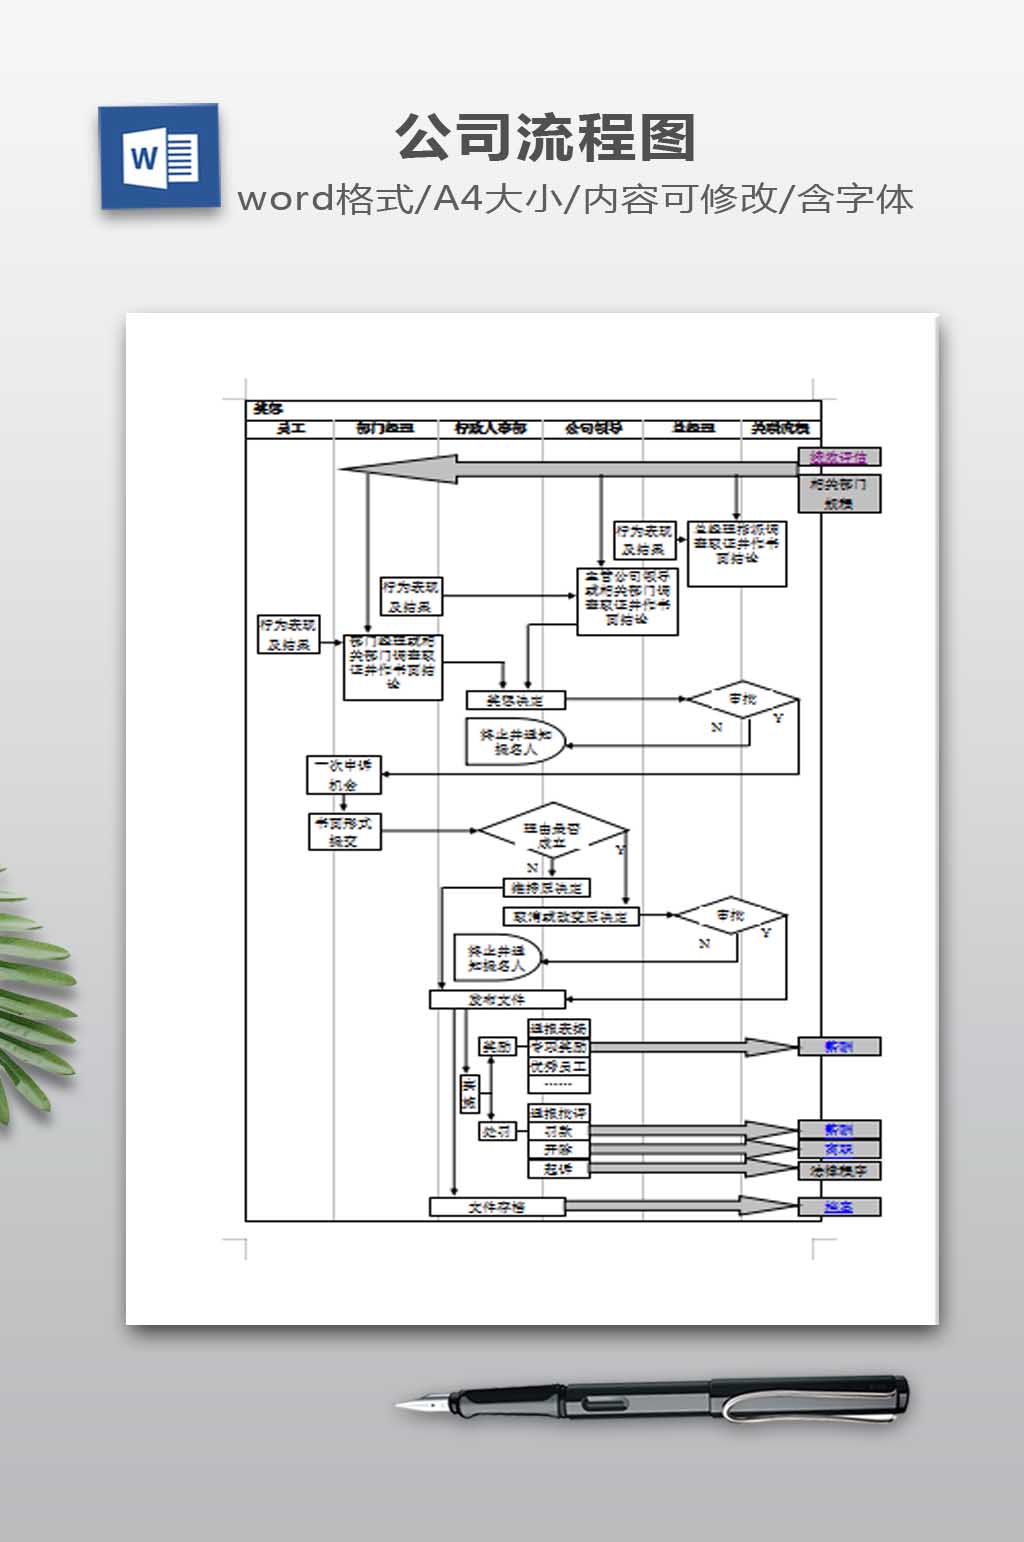1024x1542 pixels.
Task: Click the blue Word document icon
Action: coord(160,157)
